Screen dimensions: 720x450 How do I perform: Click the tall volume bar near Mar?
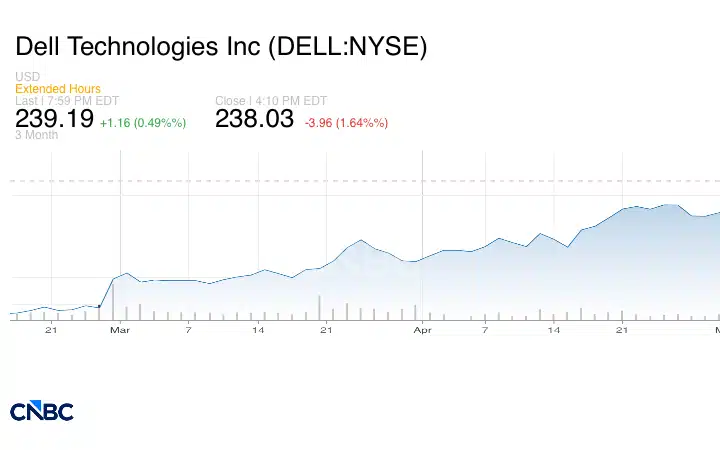click(x=113, y=301)
